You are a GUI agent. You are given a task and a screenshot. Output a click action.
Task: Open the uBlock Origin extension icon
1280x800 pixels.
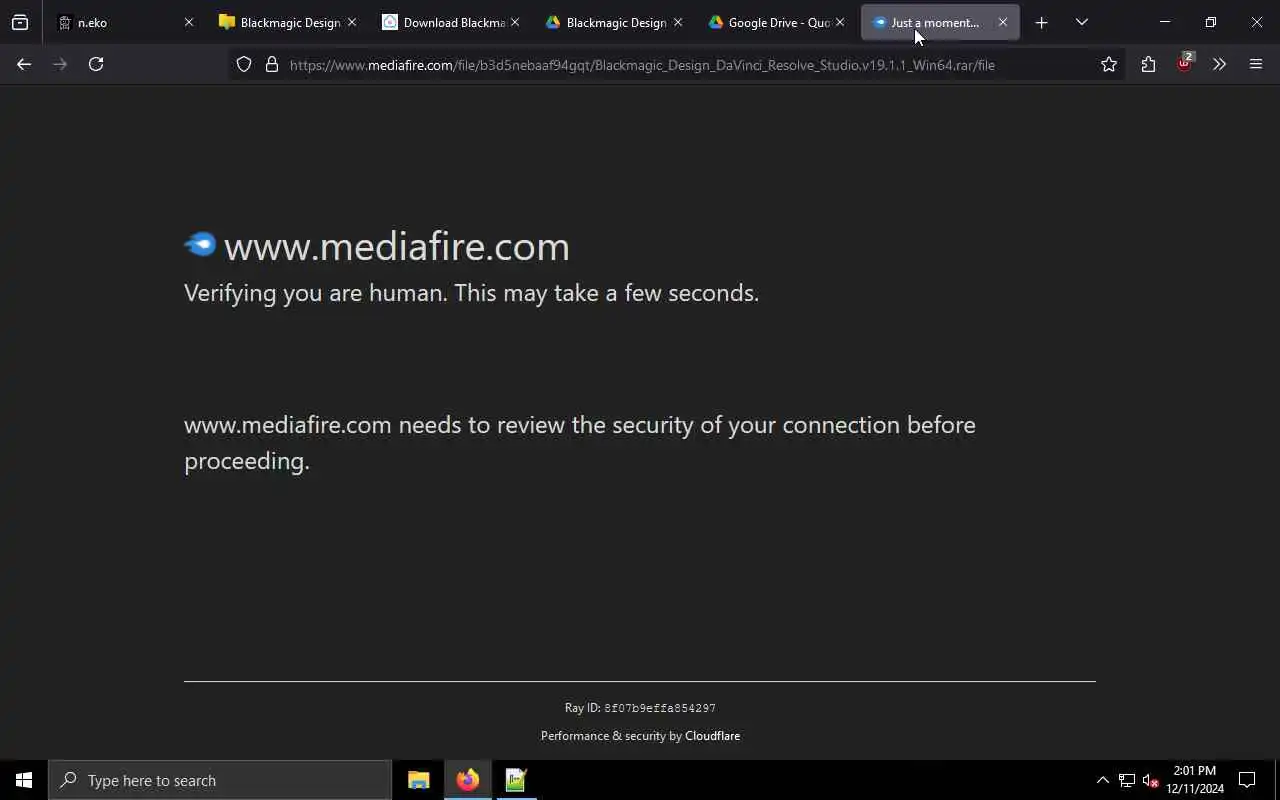[1184, 64]
